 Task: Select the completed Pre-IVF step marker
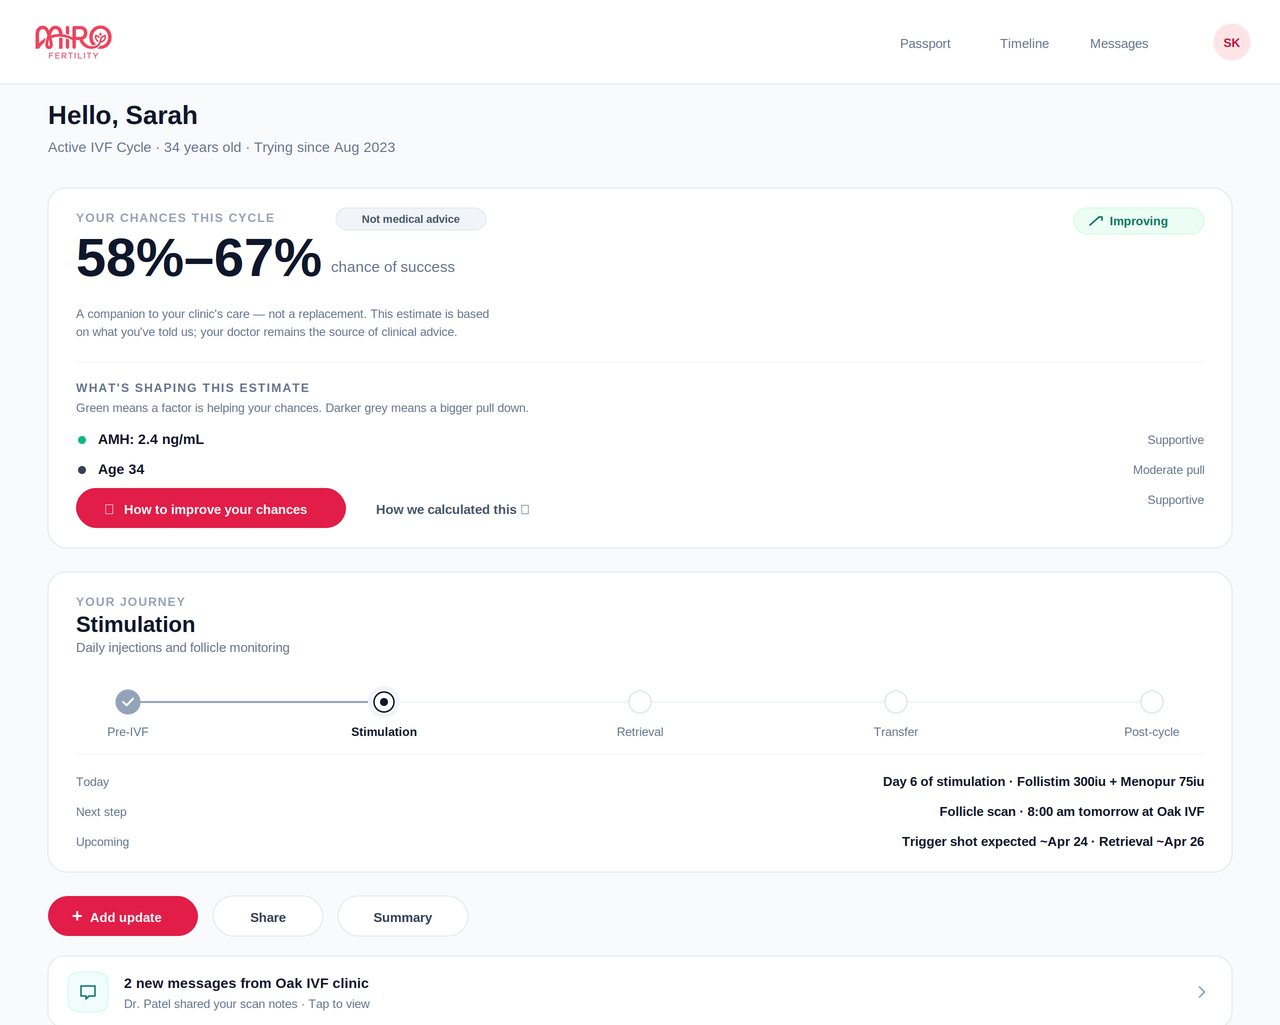(x=128, y=702)
